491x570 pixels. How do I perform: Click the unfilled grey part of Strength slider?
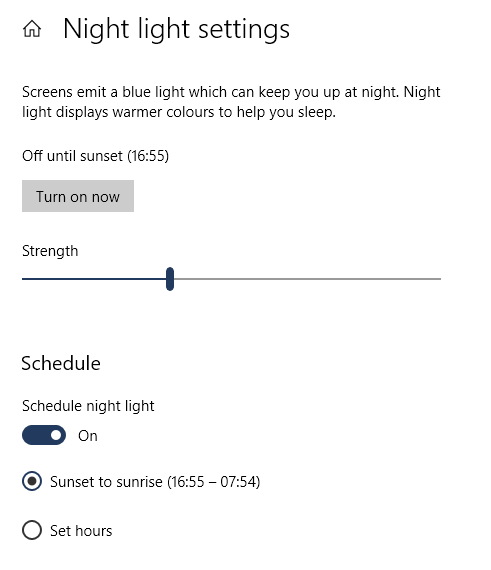point(307,279)
